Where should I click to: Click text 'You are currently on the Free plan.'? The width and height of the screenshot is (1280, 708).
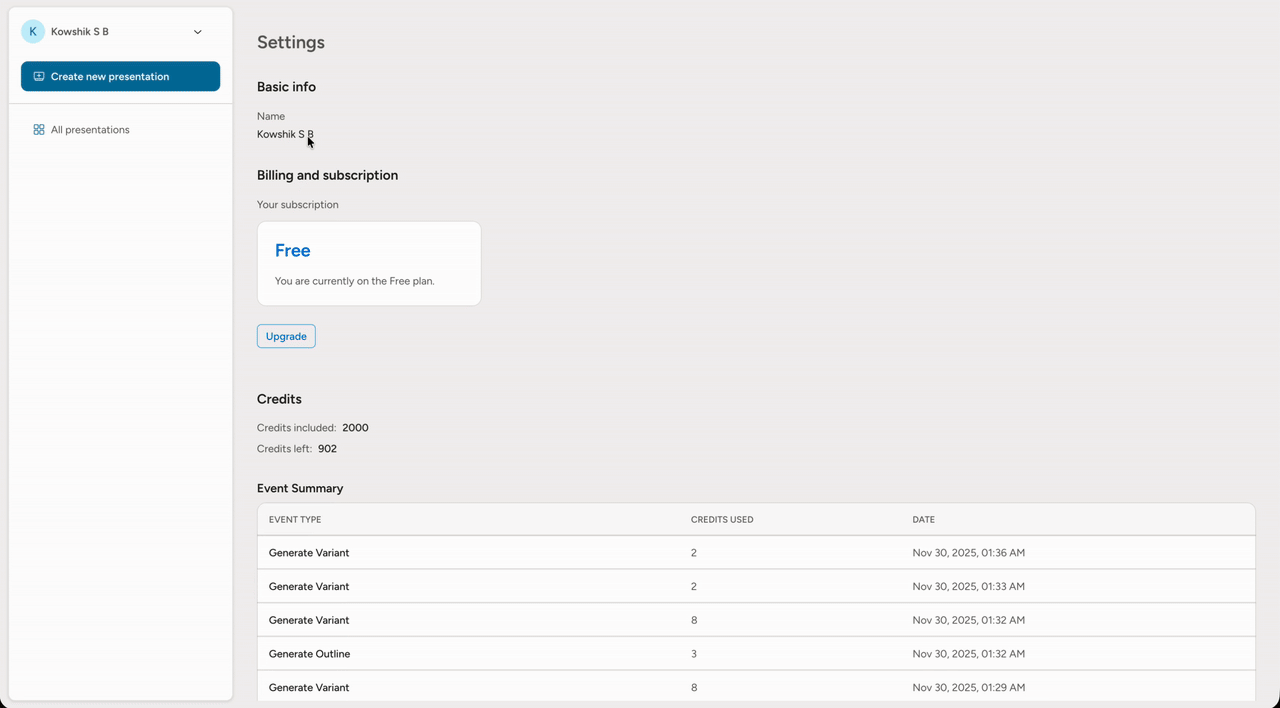click(355, 281)
